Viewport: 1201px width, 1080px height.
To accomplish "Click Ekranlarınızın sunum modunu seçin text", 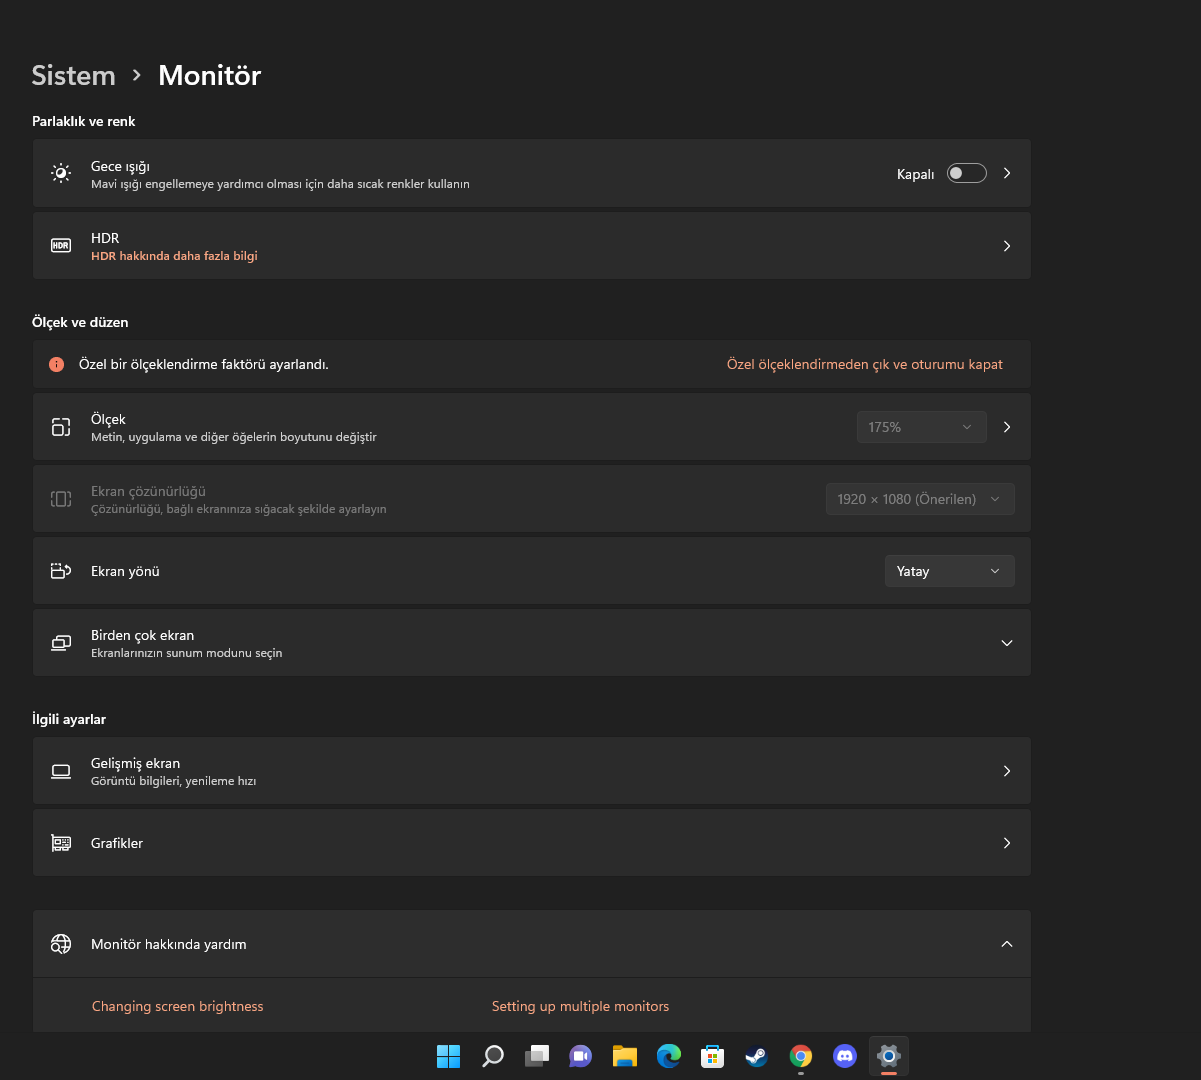I will pos(187,653).
